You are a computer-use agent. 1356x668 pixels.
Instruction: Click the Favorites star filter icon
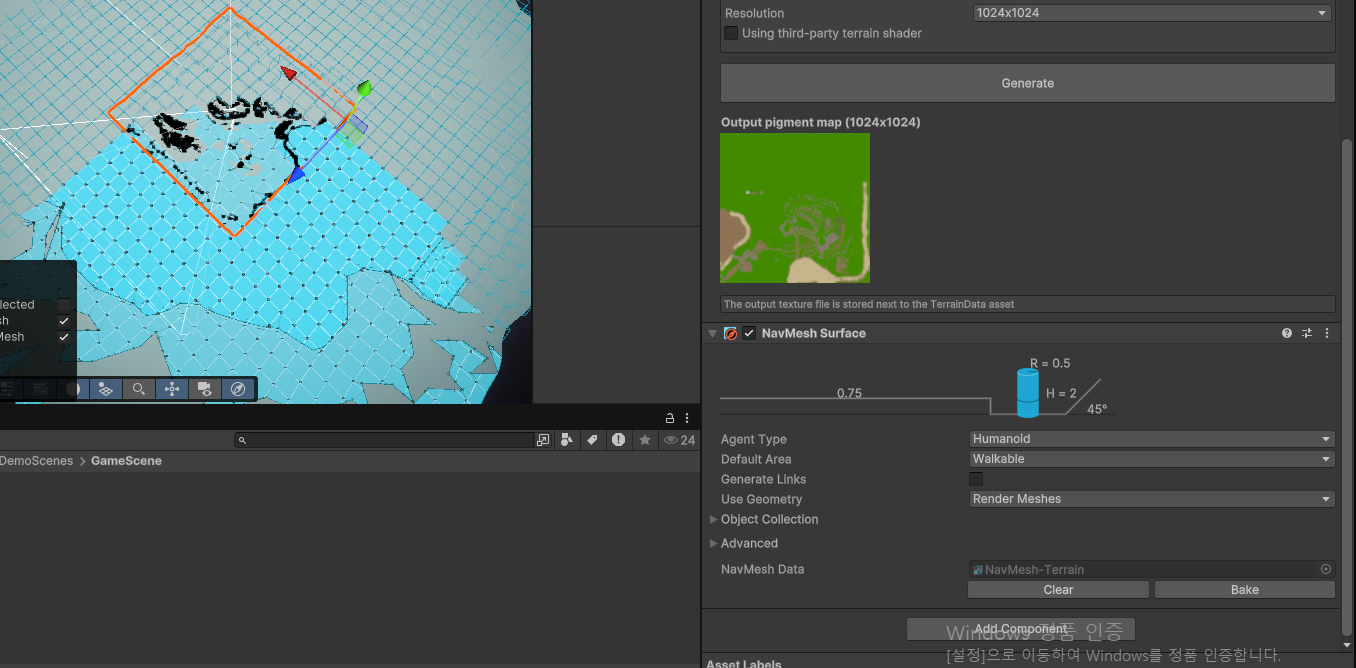645,440
